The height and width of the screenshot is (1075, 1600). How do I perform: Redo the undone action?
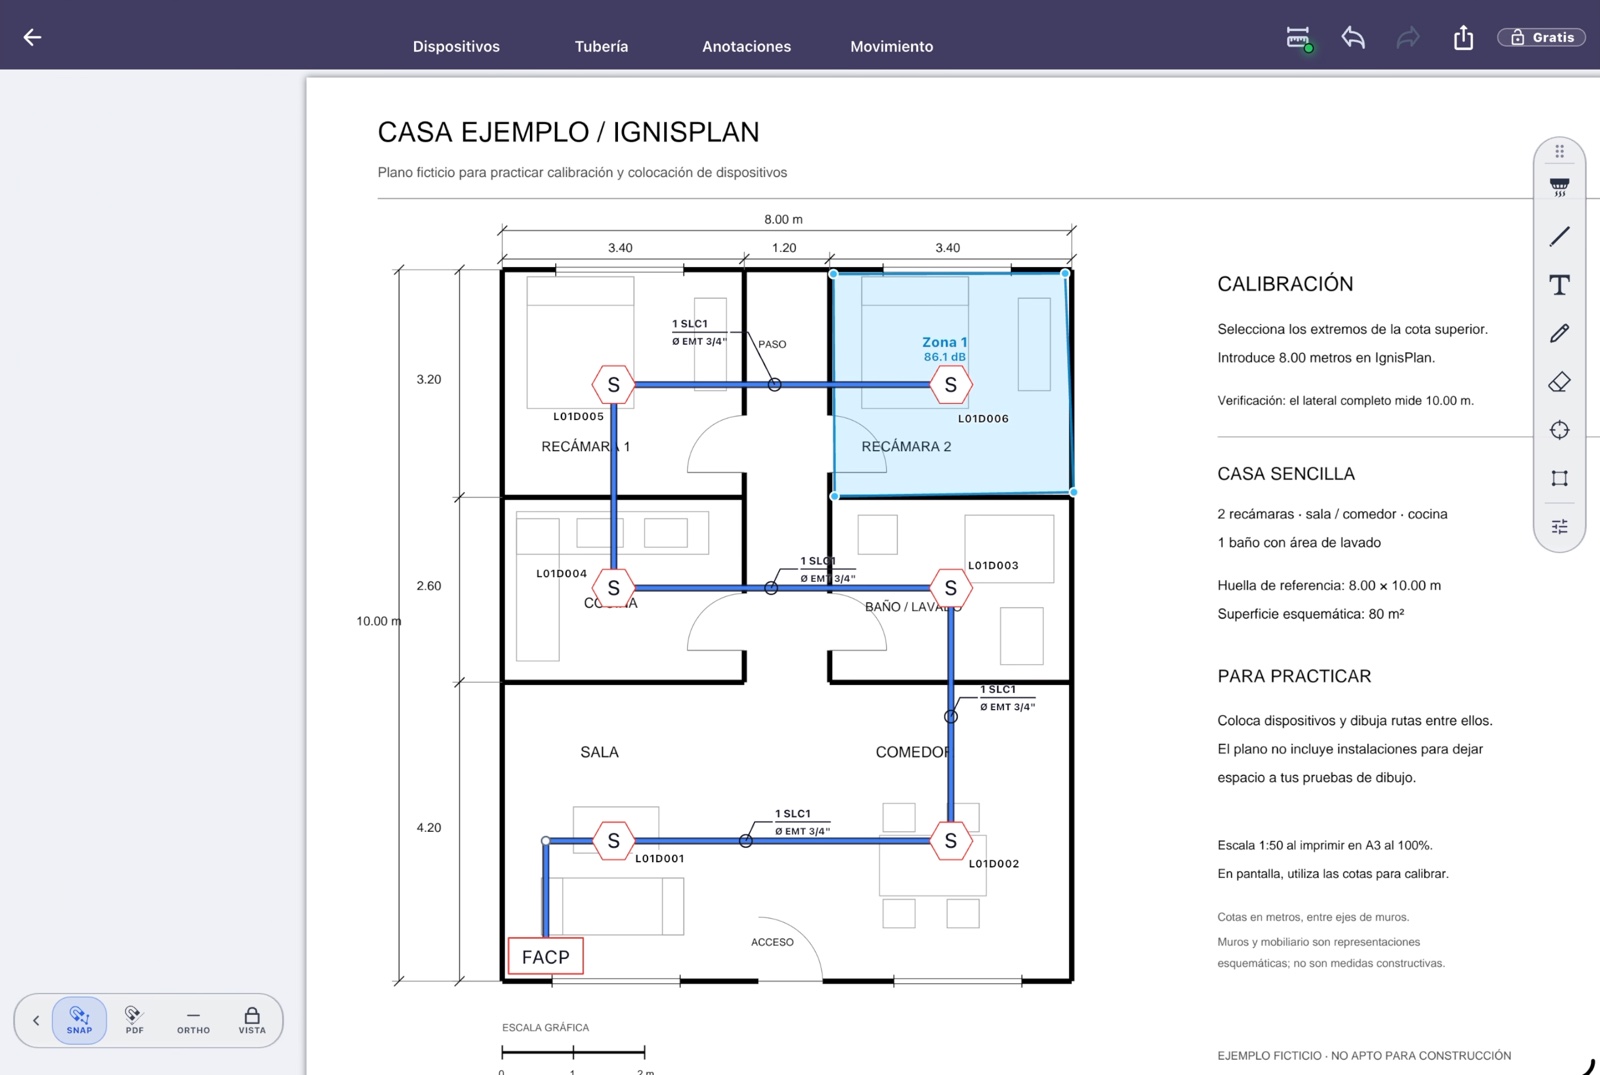(x=1408, y=38)
